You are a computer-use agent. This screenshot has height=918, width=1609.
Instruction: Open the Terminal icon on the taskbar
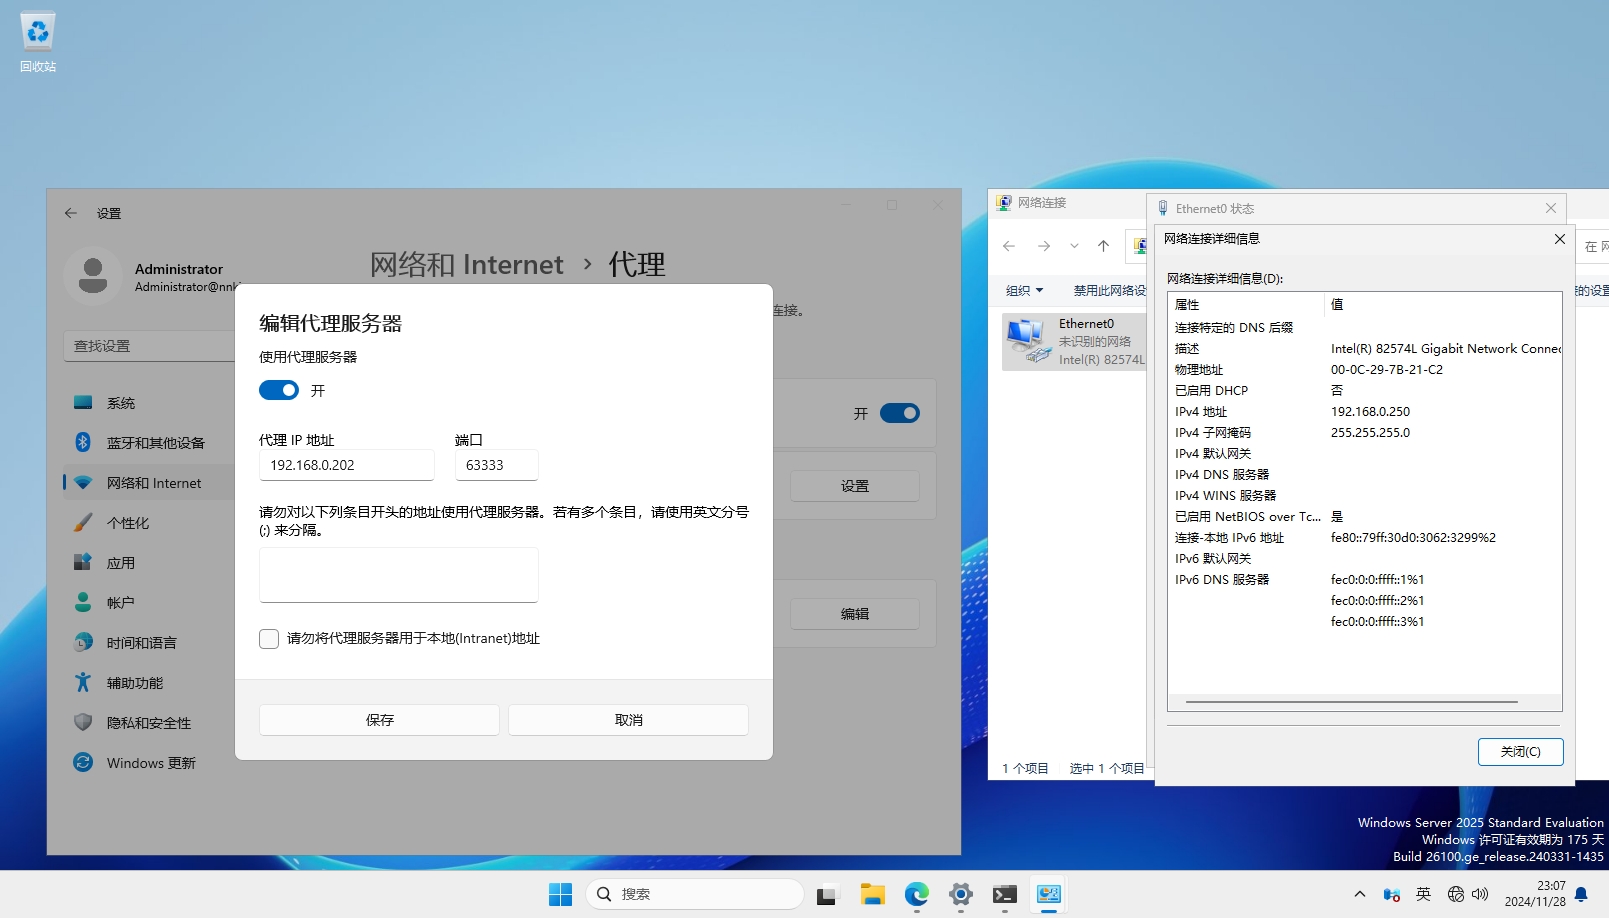(x=1004, y=894)
